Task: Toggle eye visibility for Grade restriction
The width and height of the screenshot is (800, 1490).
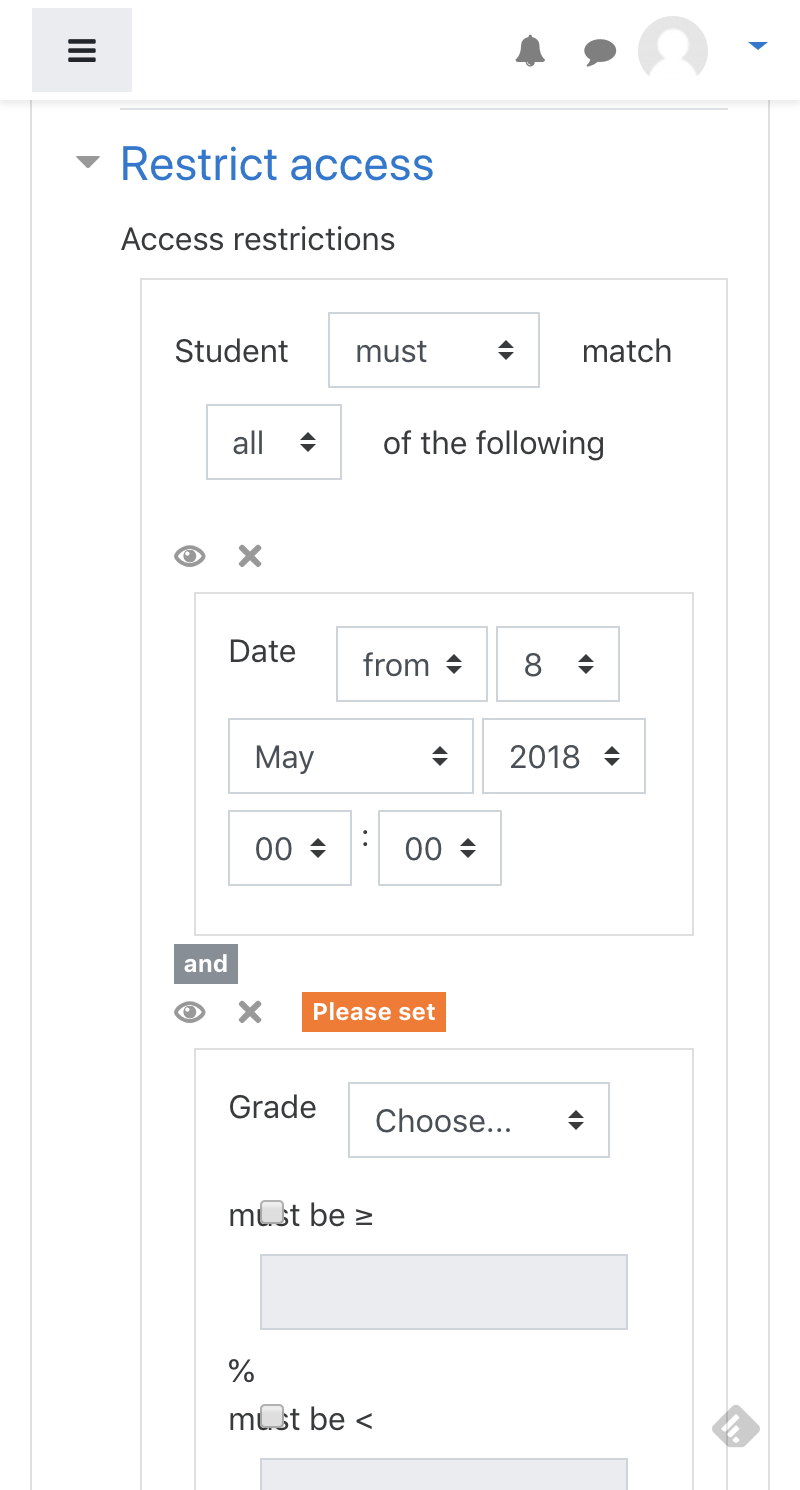Action: click(x=190, y=1012)
